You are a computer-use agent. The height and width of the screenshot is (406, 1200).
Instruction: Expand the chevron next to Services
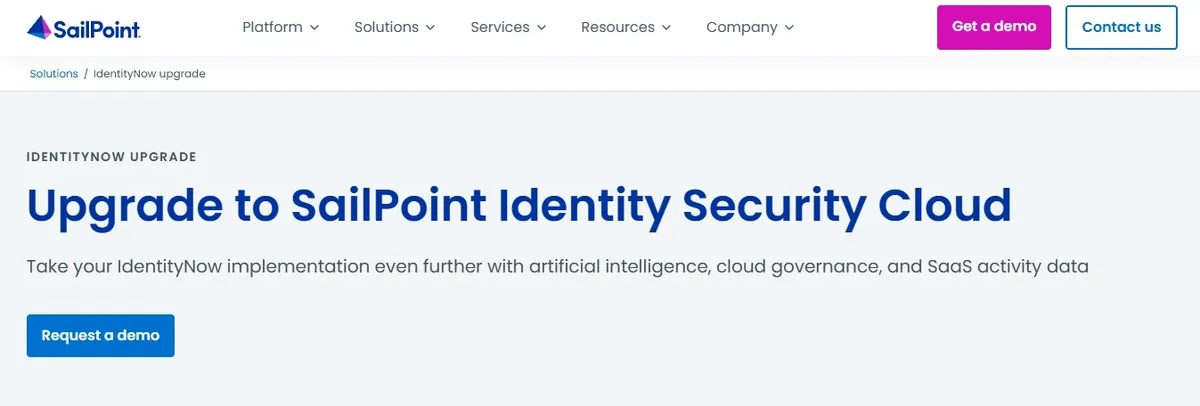pyautogui.click(x=541, y=28)
